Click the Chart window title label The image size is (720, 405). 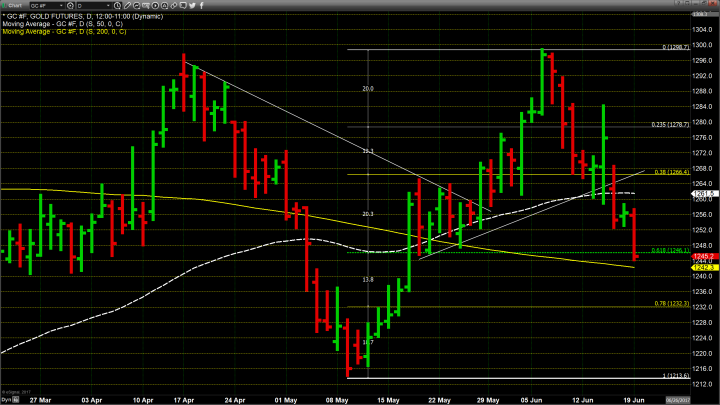click(15, 6)
